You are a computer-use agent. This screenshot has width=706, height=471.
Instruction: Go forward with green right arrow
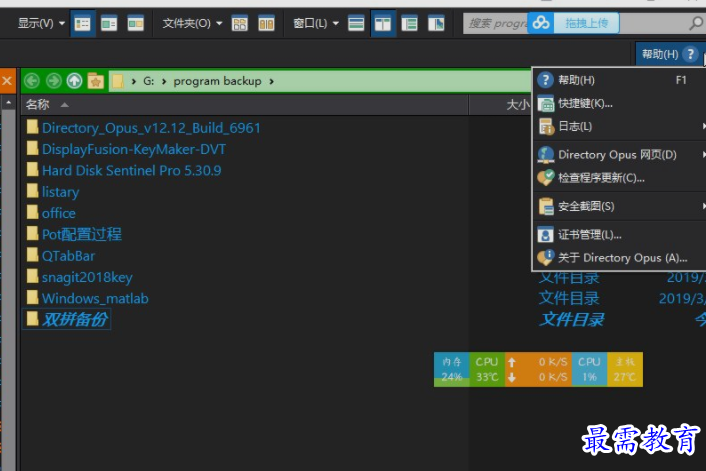[53, 81]
